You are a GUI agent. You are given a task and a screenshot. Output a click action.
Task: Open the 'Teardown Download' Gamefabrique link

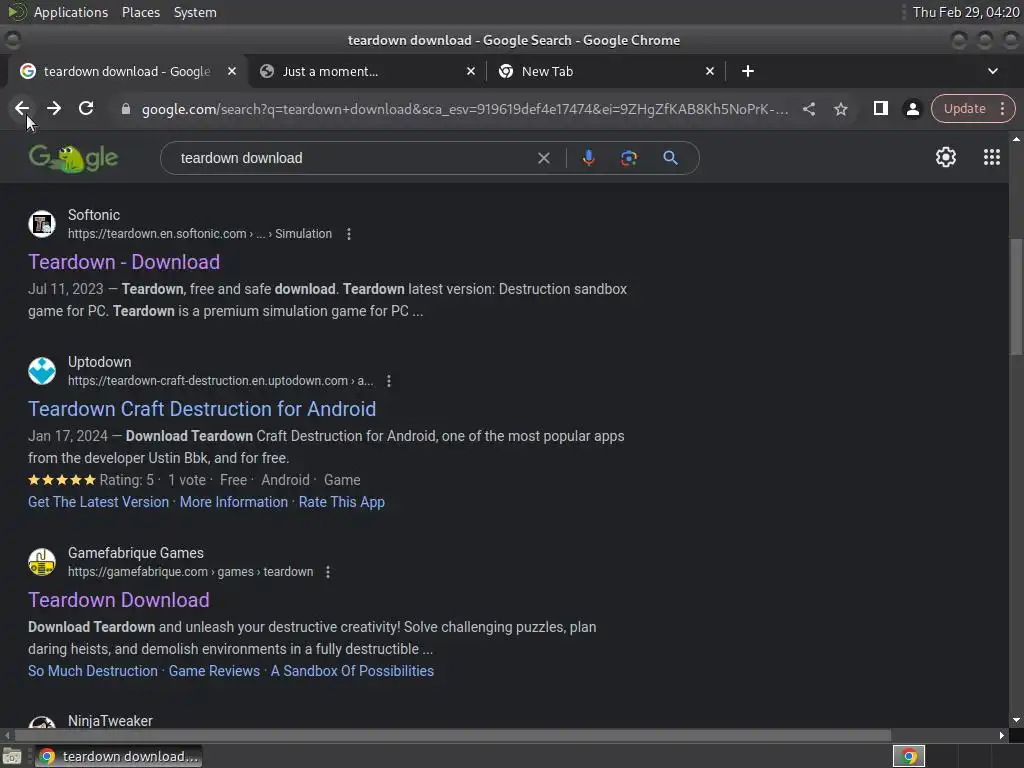[119, 600]
